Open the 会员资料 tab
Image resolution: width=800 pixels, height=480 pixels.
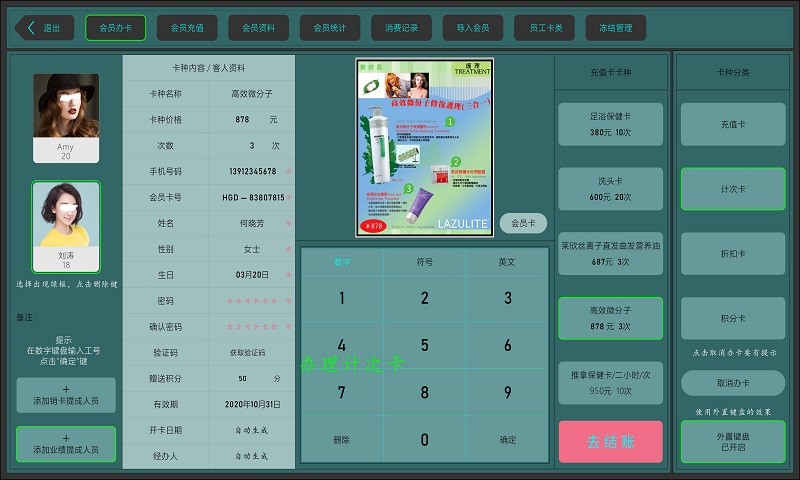click(x=258, y=28)
